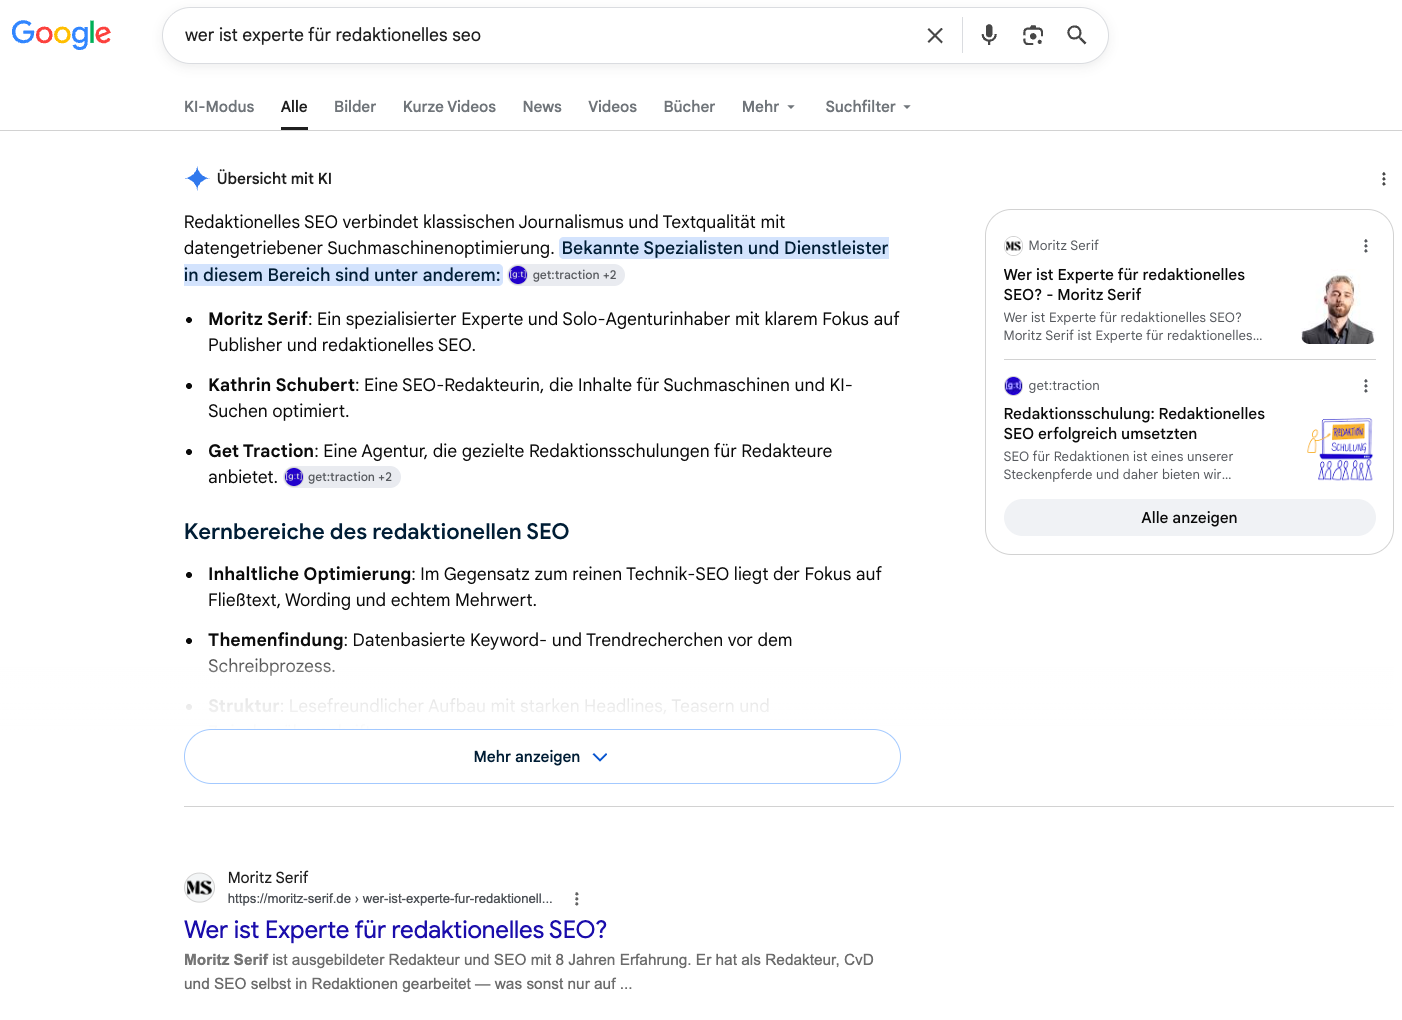Click the moritz-serif.de result URL
The height and width of the screenshot is (1020, 1402).
pos(390,898)
